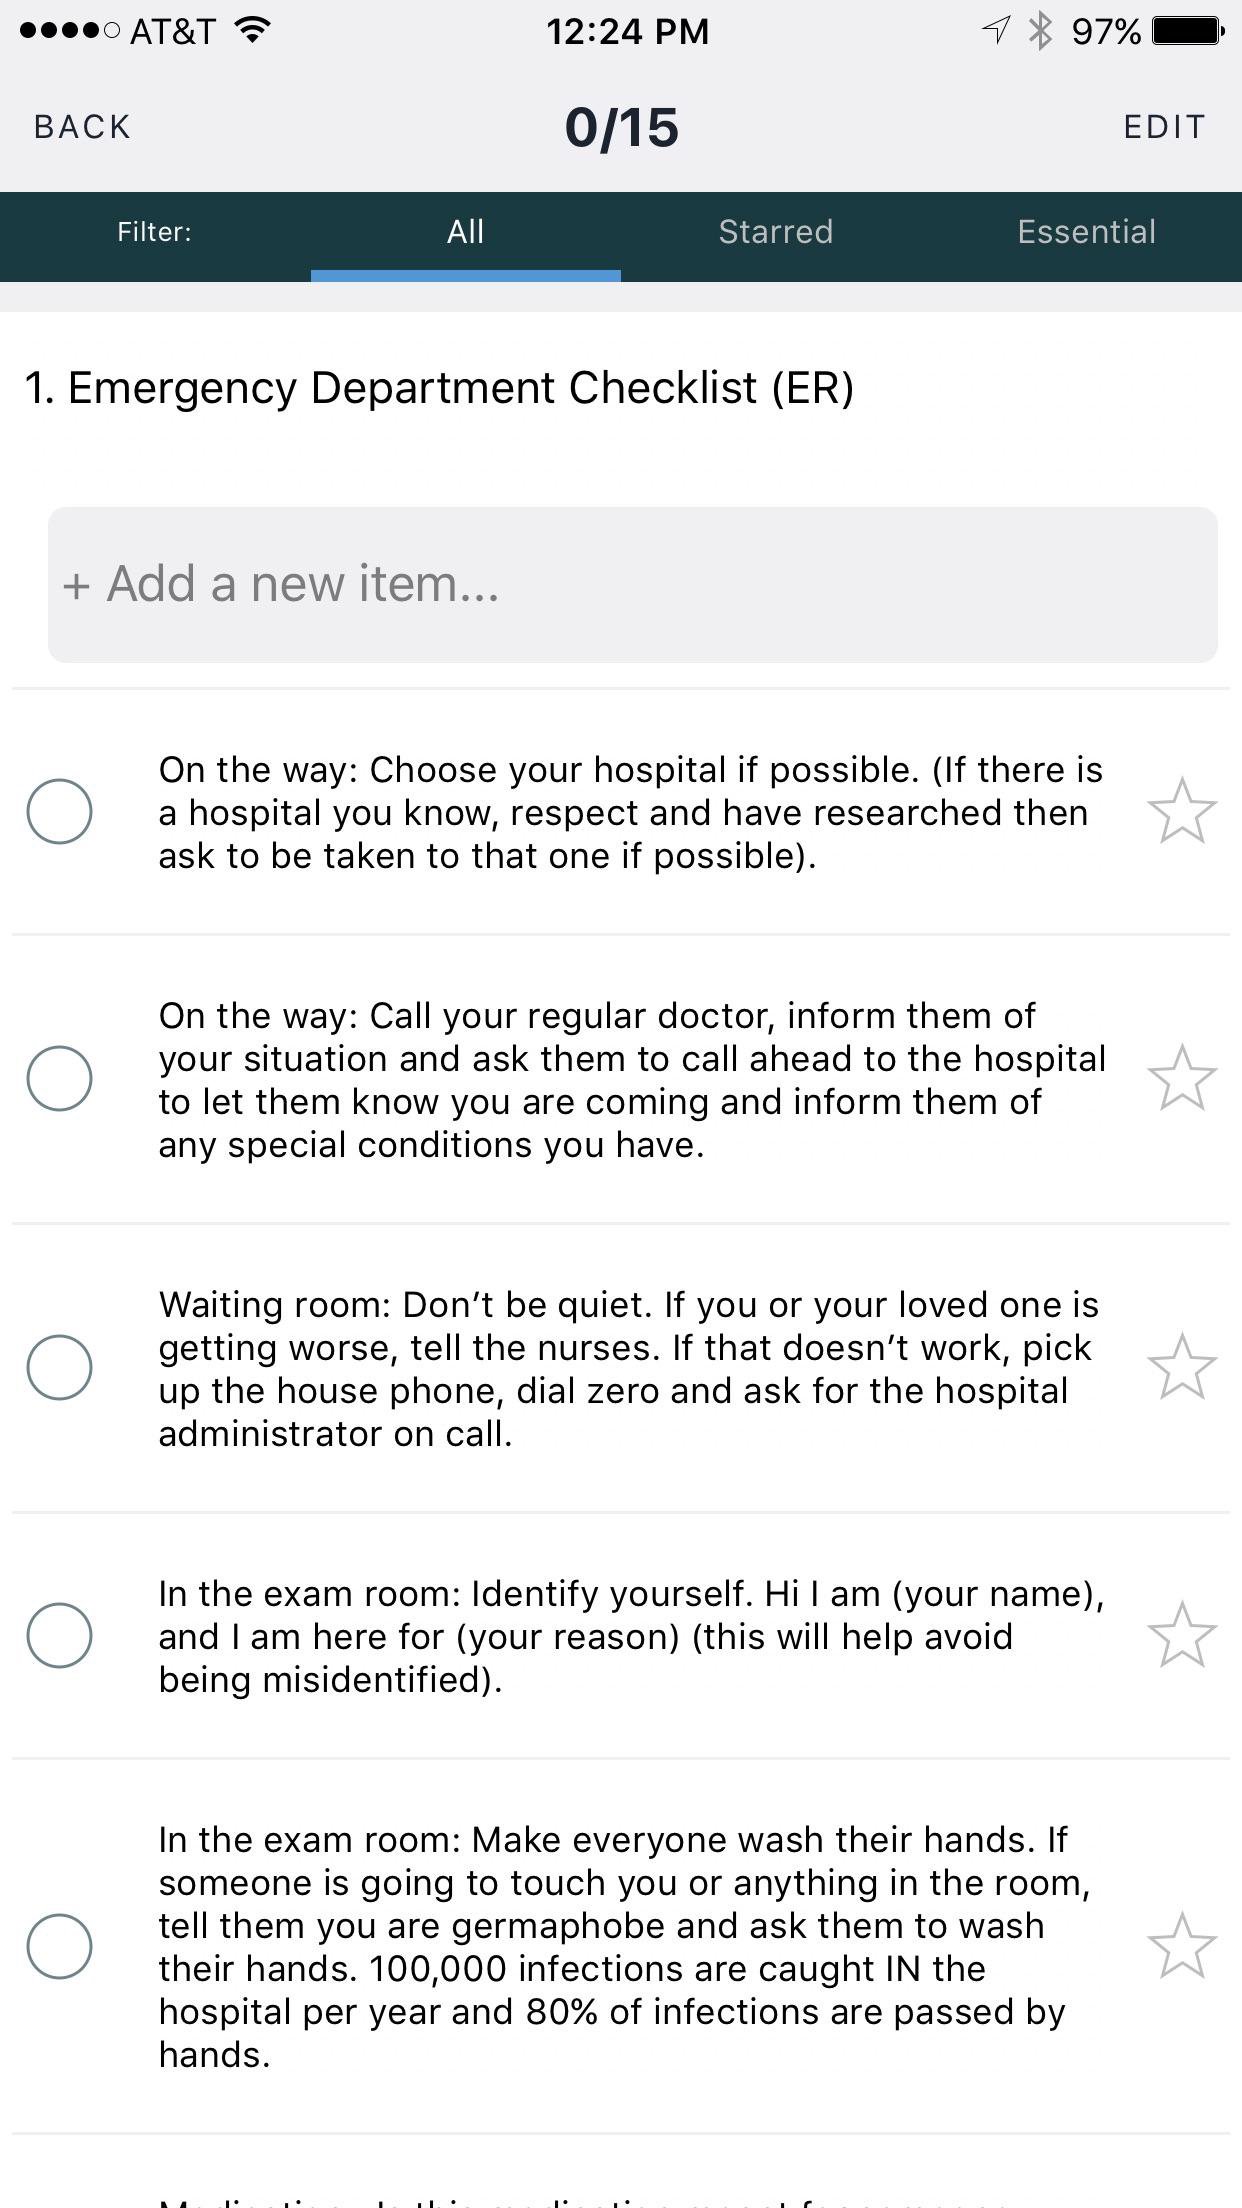Image resolution: width=1242 pixels, height=2208 pixels.
Task: Check off 'Make everyone wash their hands' item
Action: point(59,1946)
